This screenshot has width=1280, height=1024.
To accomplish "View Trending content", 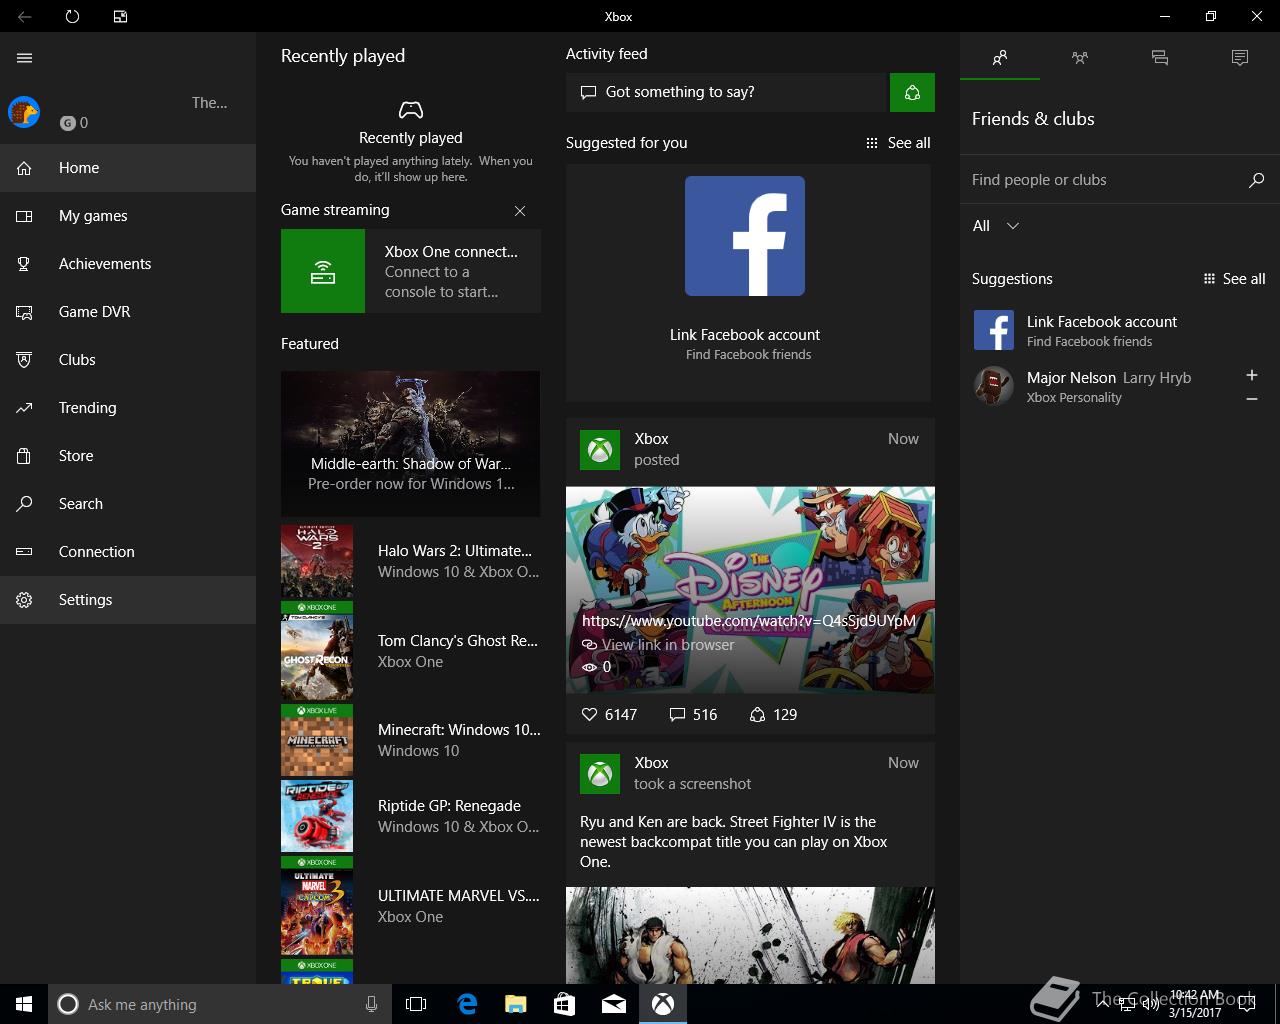I will [x=128, y=408].
